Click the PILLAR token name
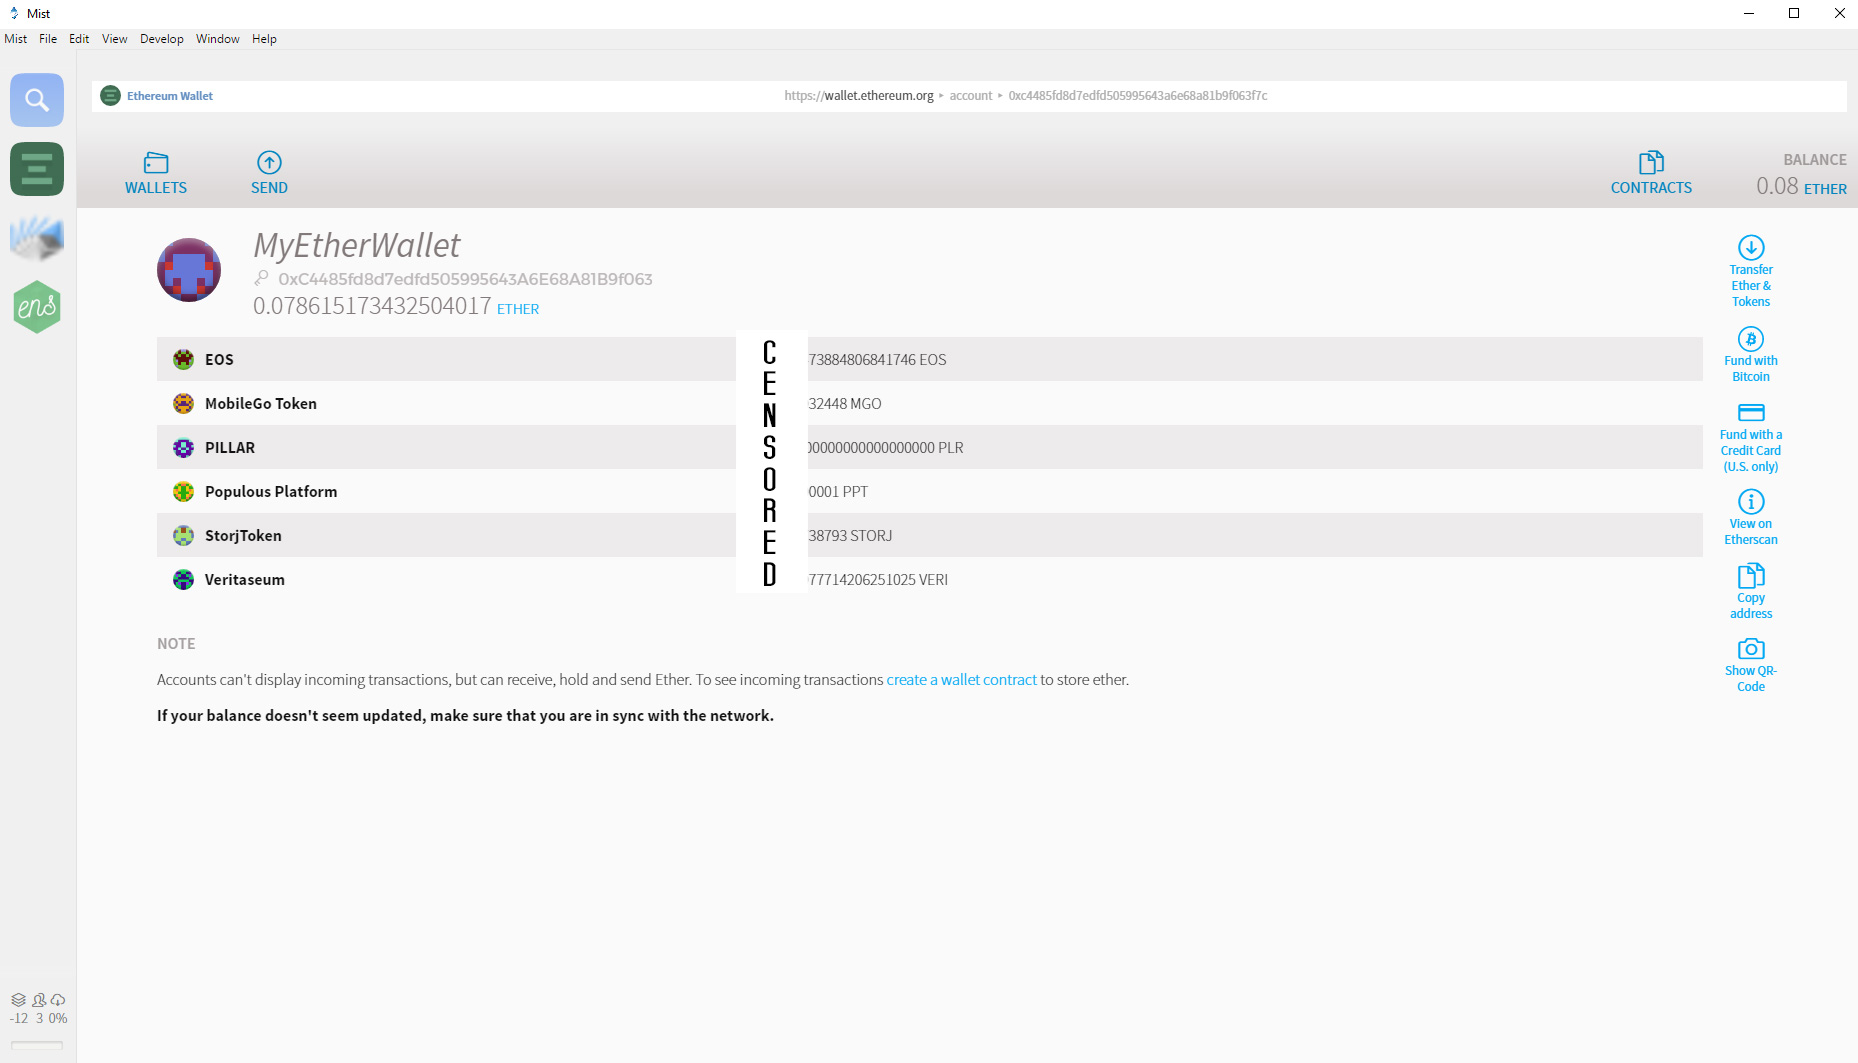The height and width of the screenshot is (1063, 1858). (230, 448)
